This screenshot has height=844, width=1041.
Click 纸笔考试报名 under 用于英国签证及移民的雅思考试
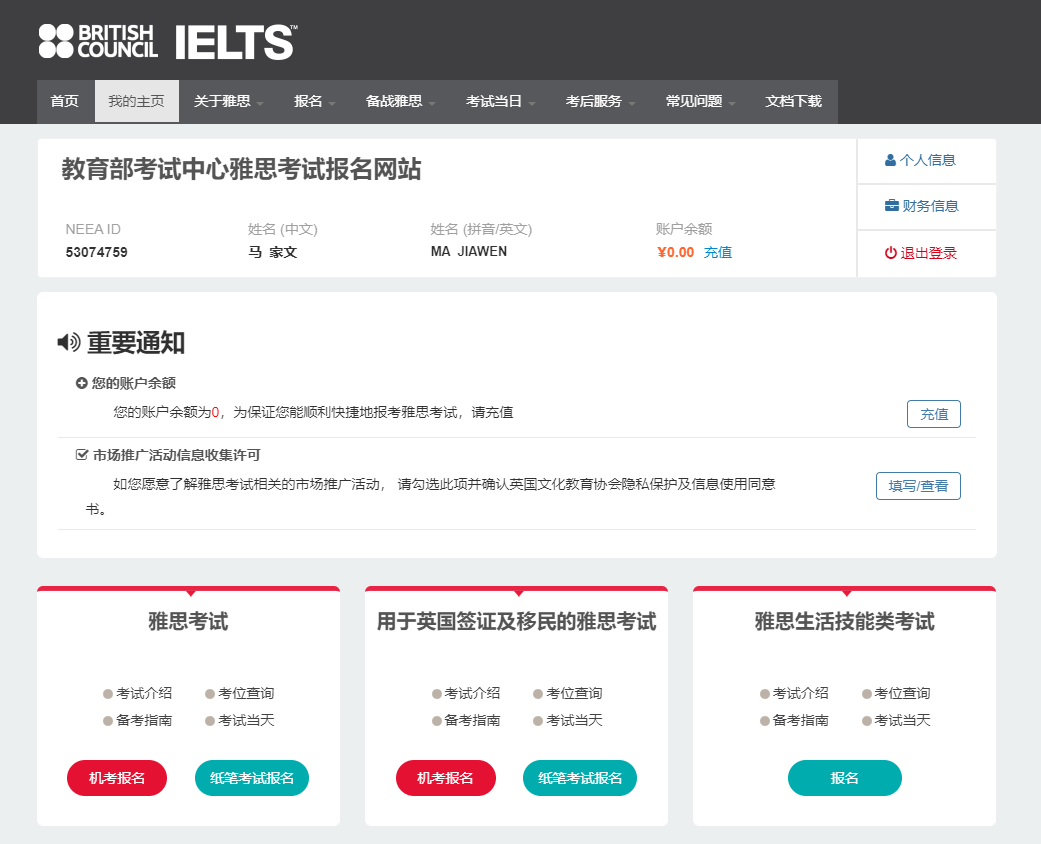[x=580, y=778]
